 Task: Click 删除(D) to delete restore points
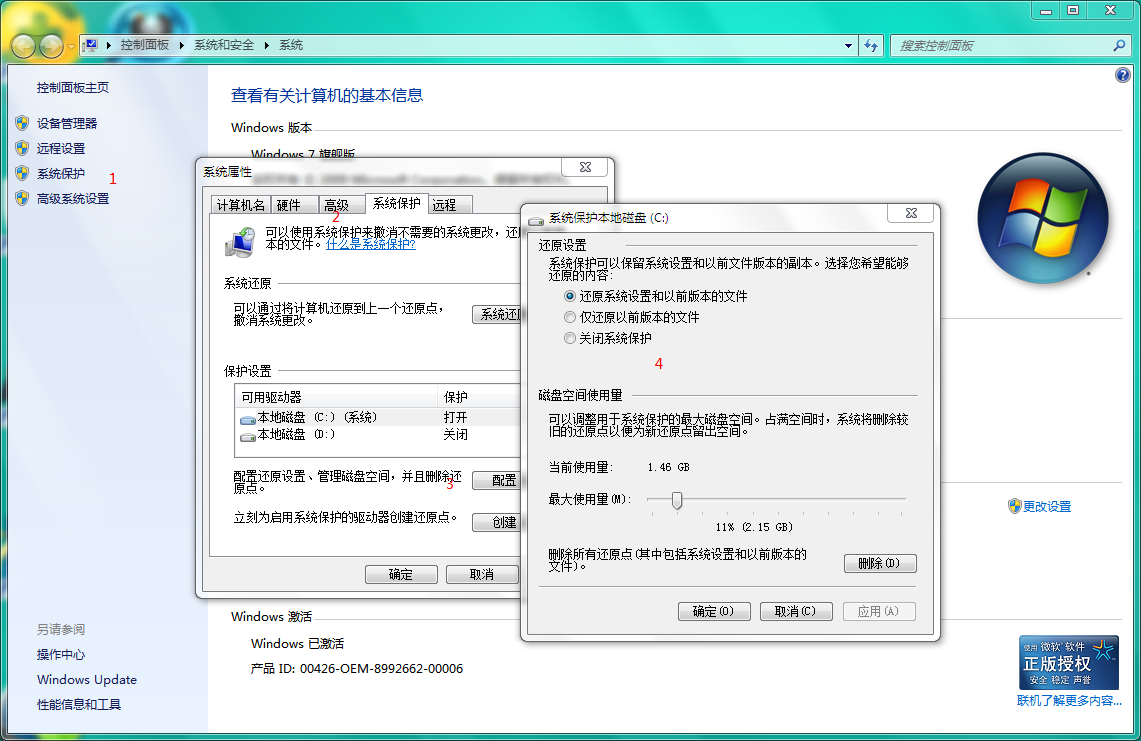(x=880, y=563)
